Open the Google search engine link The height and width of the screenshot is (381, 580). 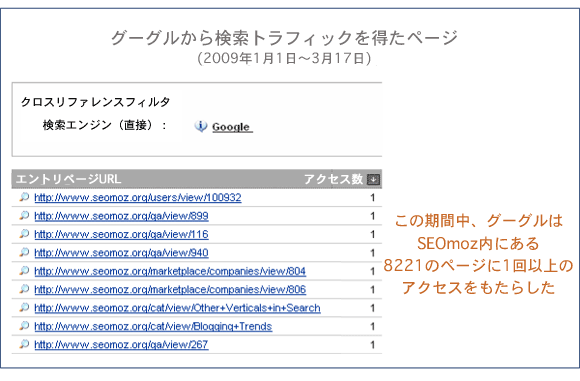232,127
